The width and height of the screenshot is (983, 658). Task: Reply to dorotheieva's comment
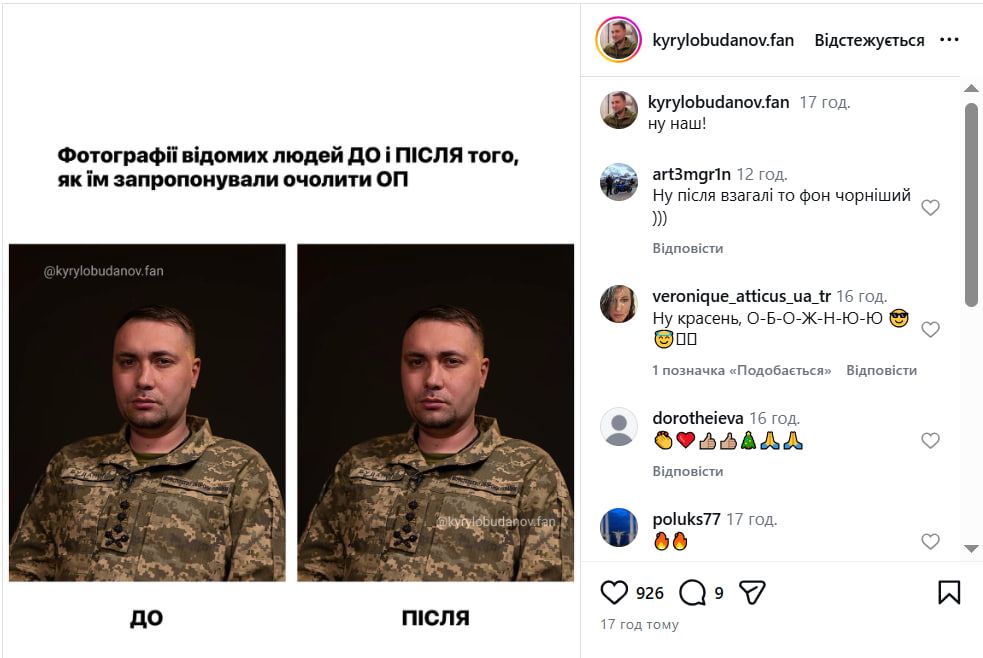point(687,471)
